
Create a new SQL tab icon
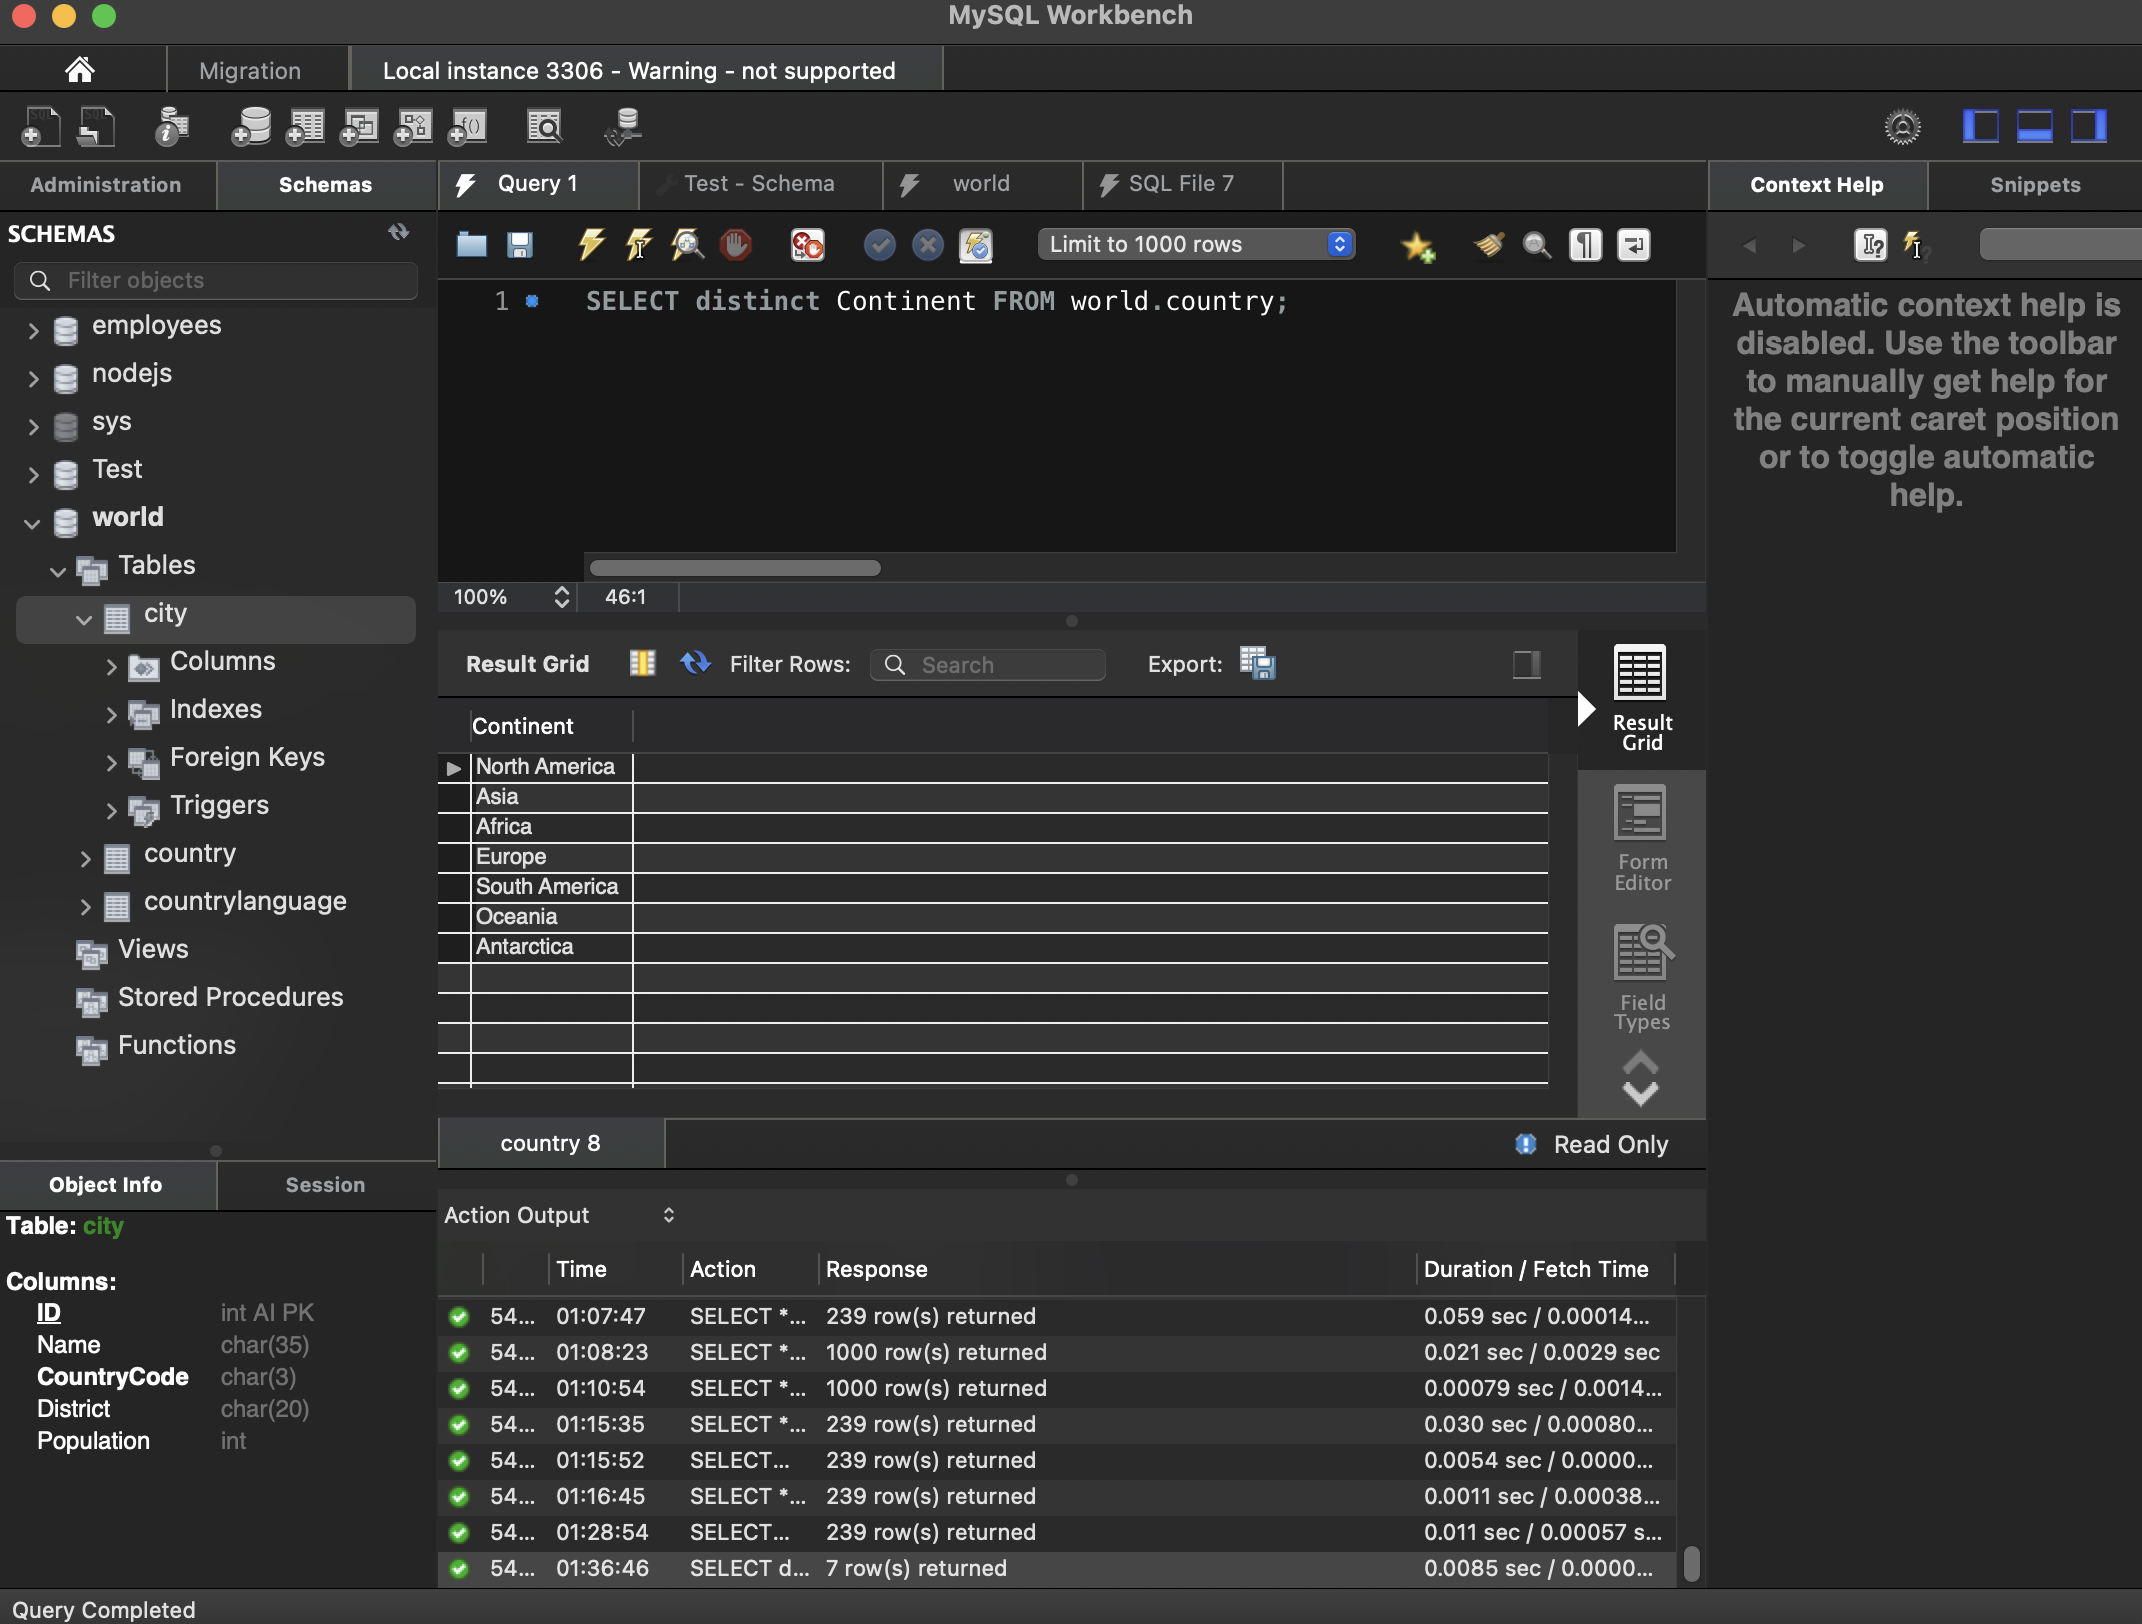pyautogui.click(x=41, y=127)
